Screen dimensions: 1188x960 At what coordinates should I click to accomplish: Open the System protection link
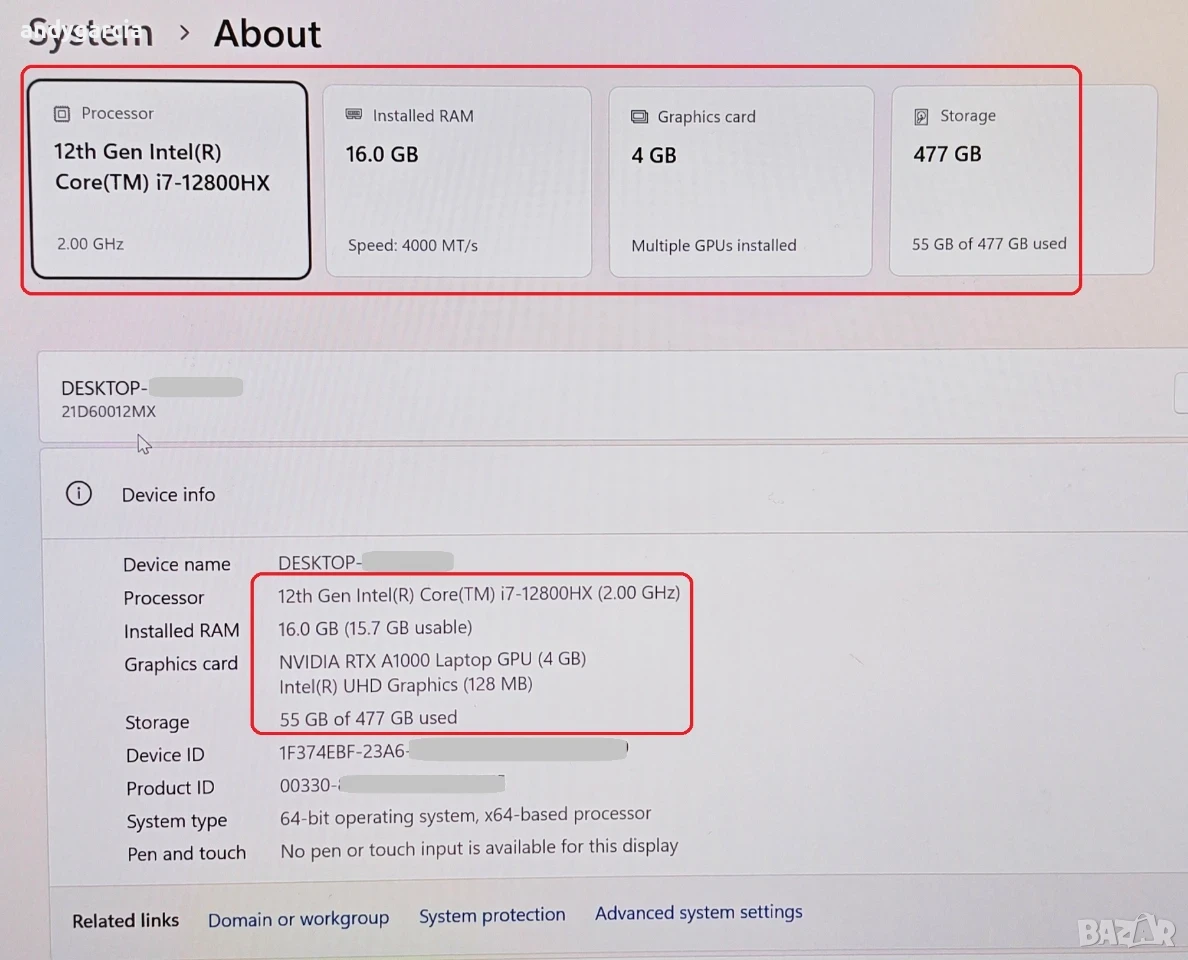492,915
